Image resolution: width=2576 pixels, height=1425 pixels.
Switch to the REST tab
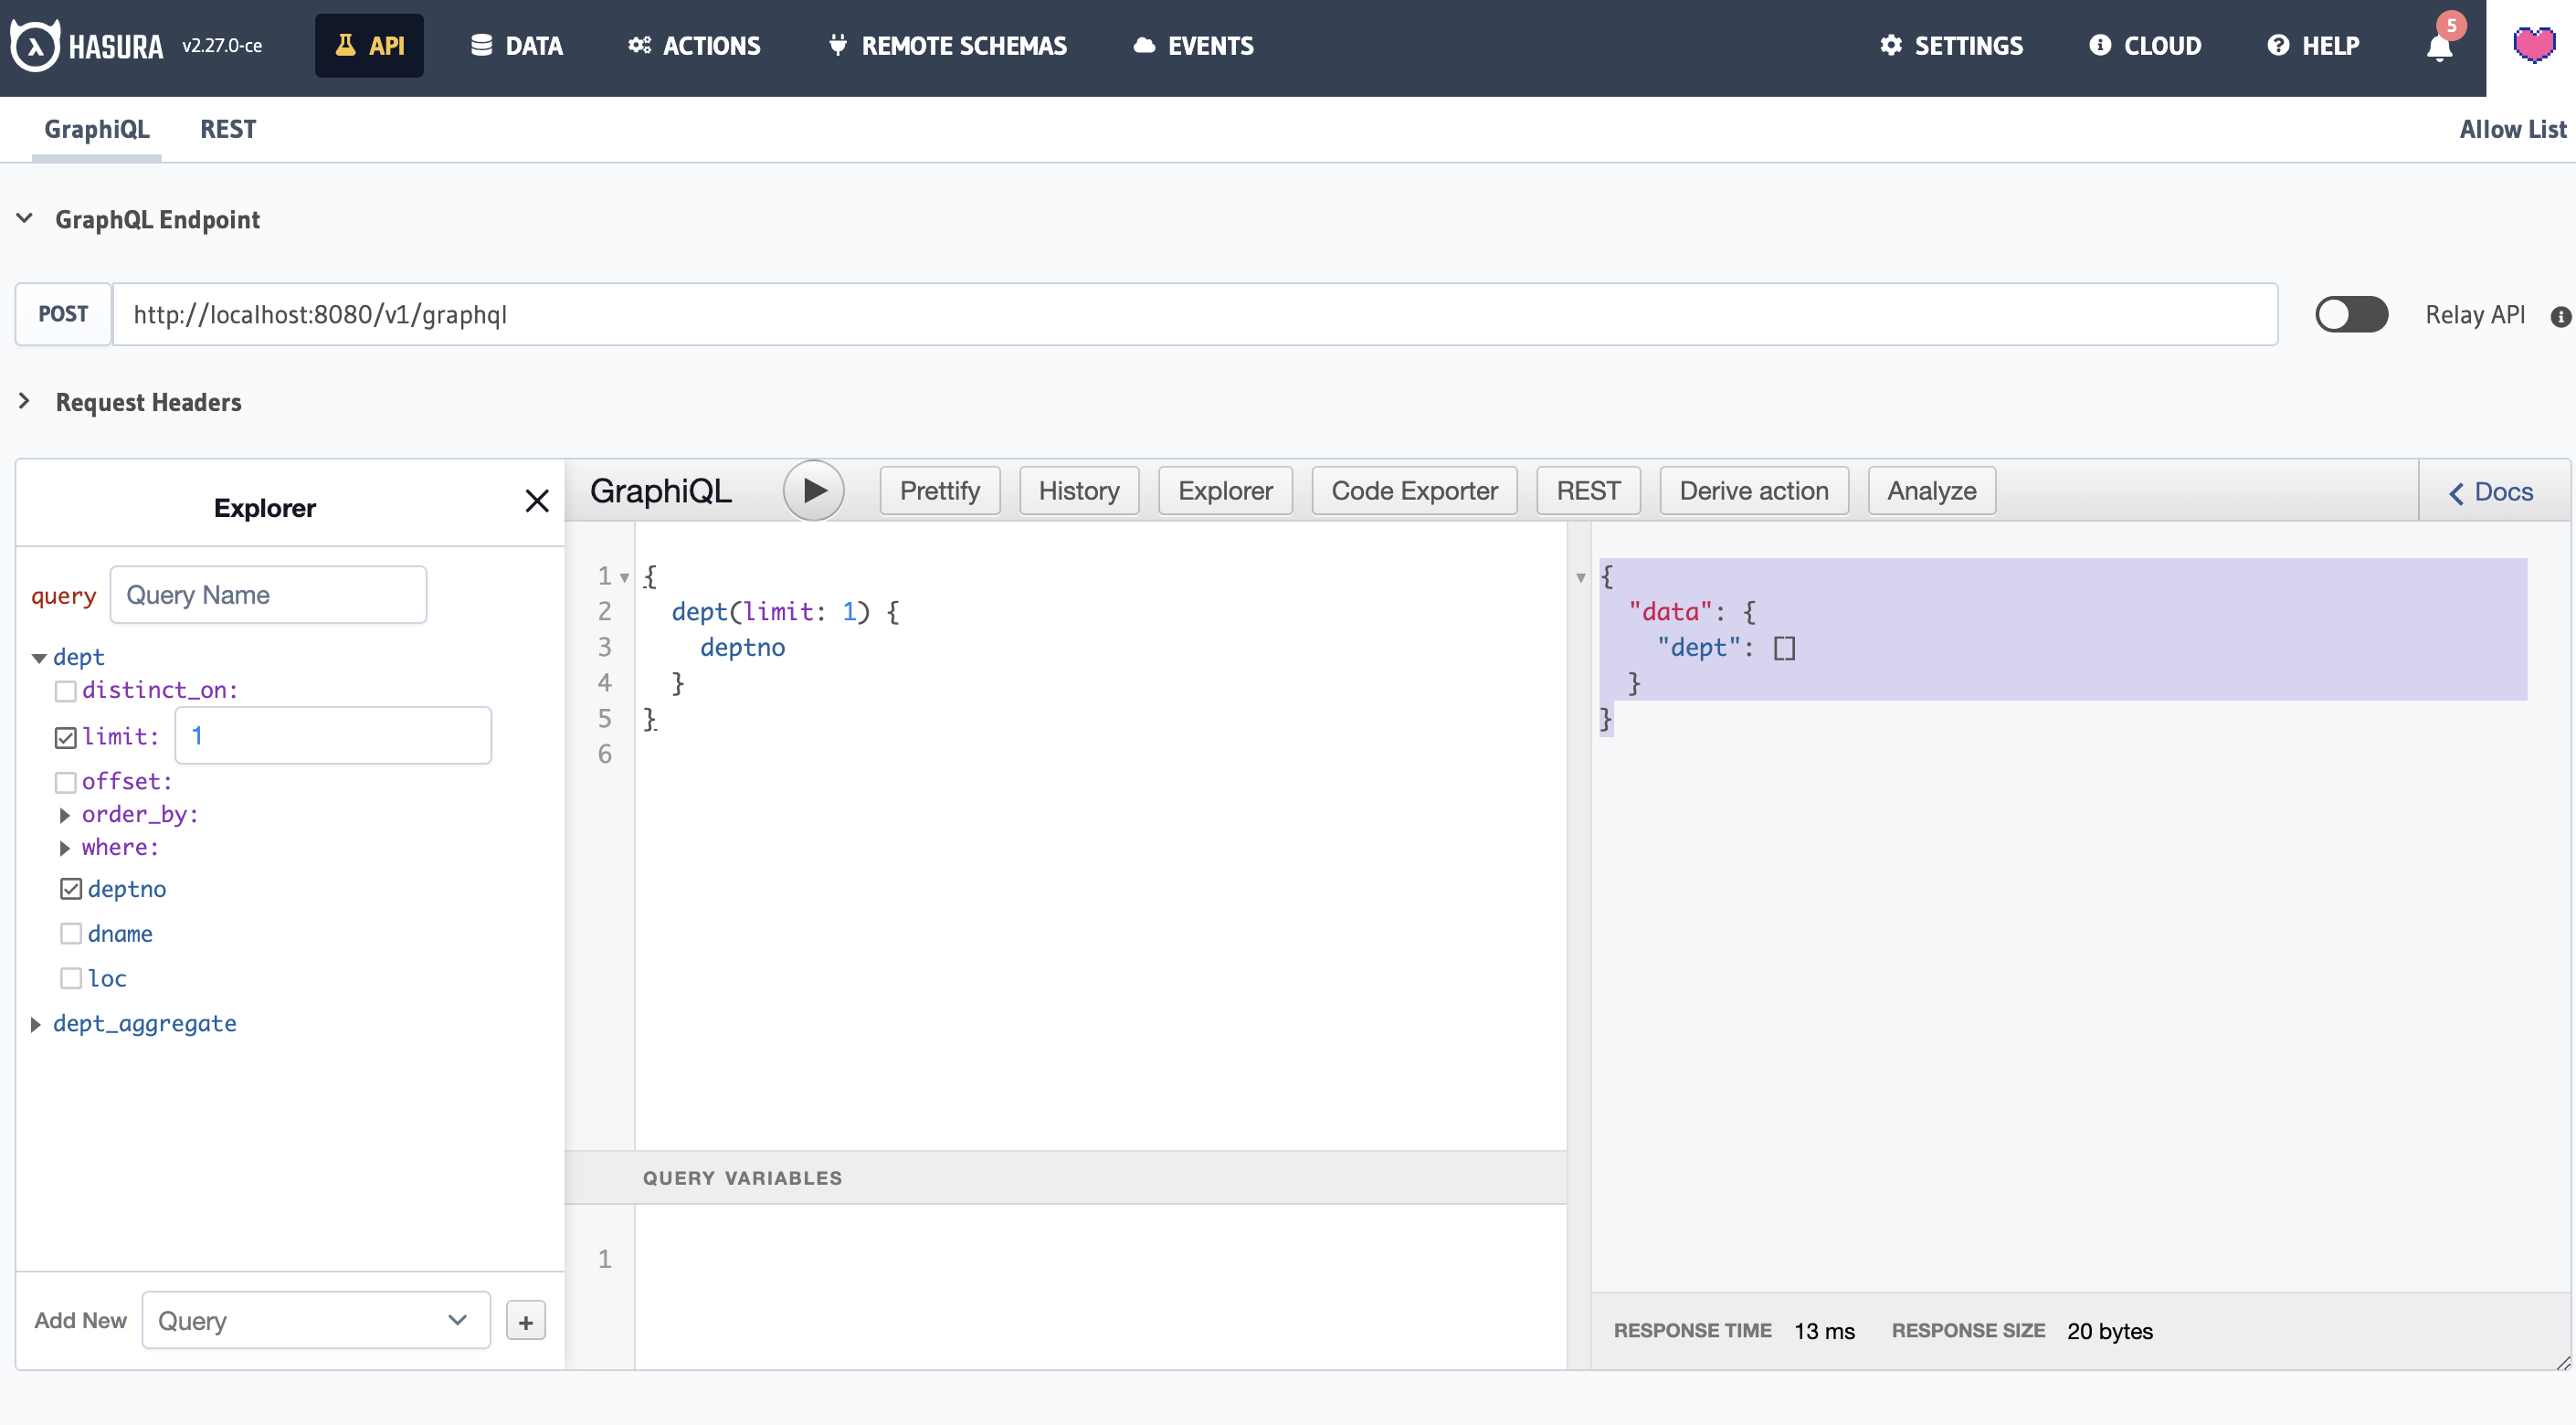227,129
